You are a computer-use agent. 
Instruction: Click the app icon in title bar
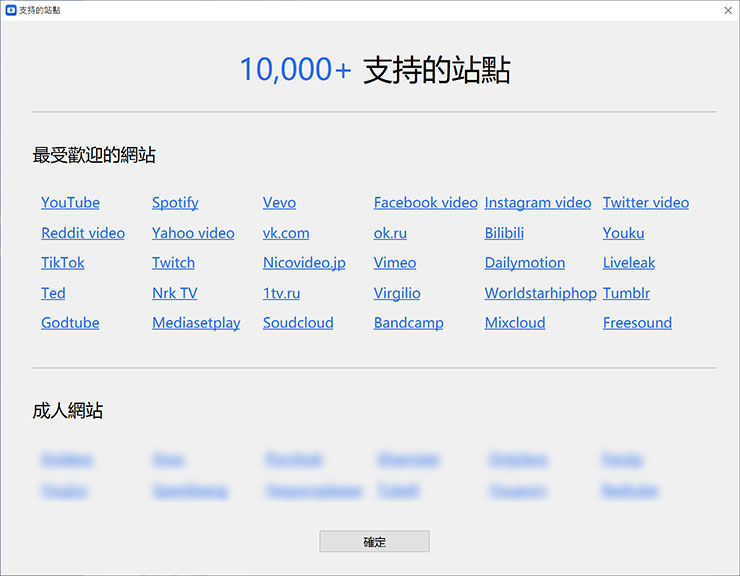[11, 10]
